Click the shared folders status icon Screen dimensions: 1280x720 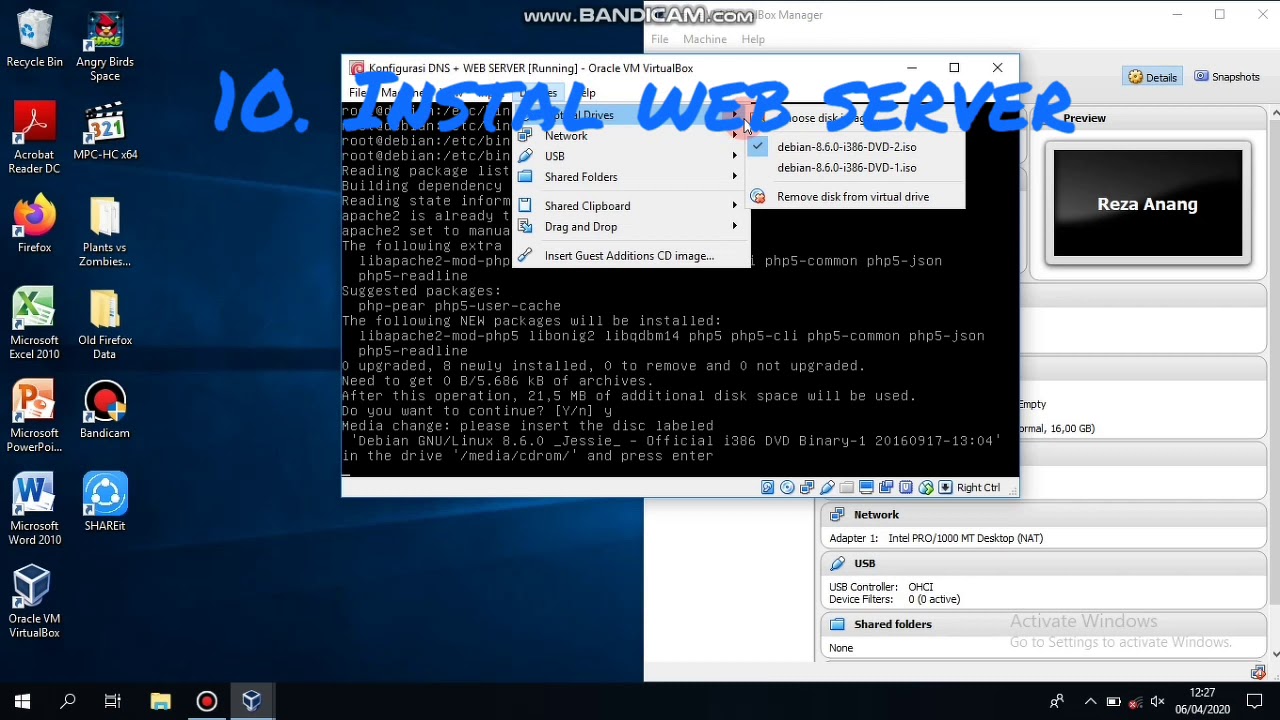[x=847, y=488]
